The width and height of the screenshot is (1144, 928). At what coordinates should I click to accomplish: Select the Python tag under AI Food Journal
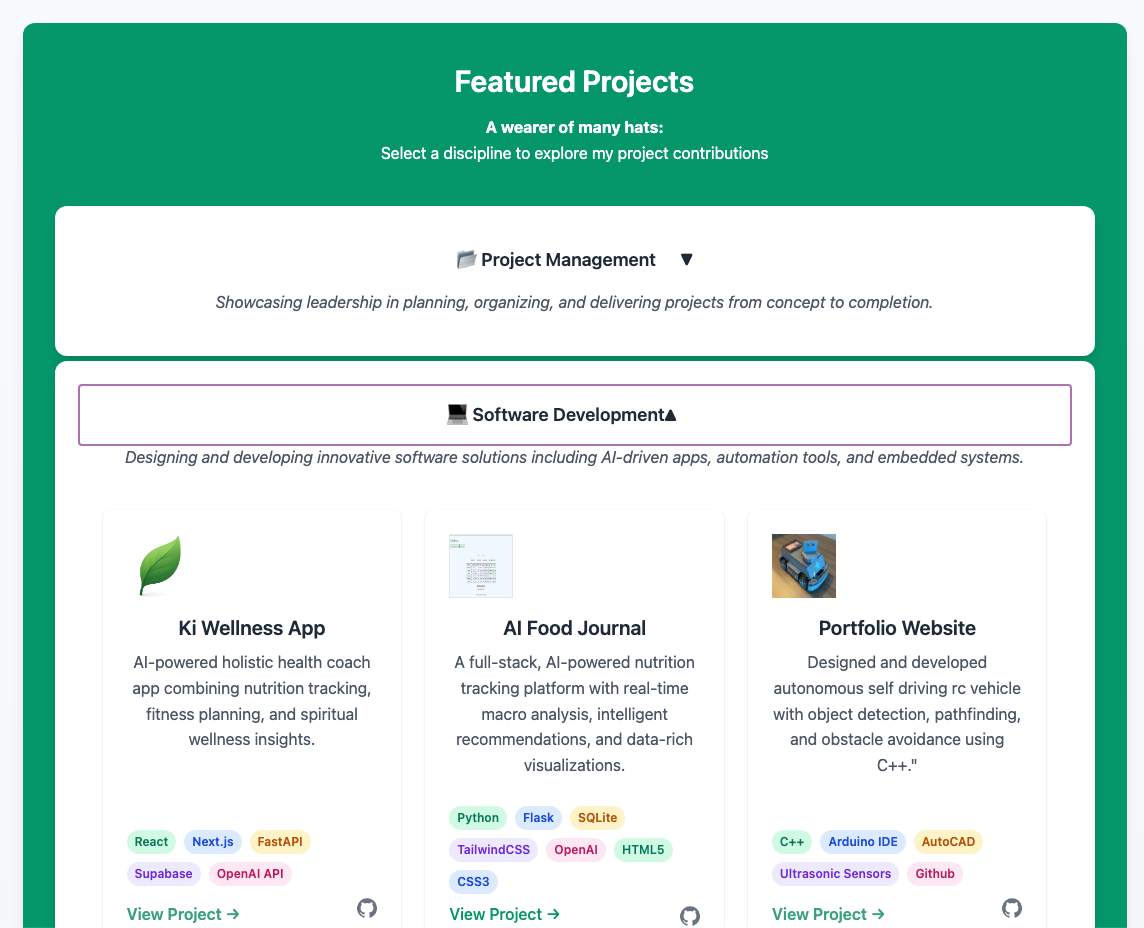pyautogui.click(x=478, y=817)
